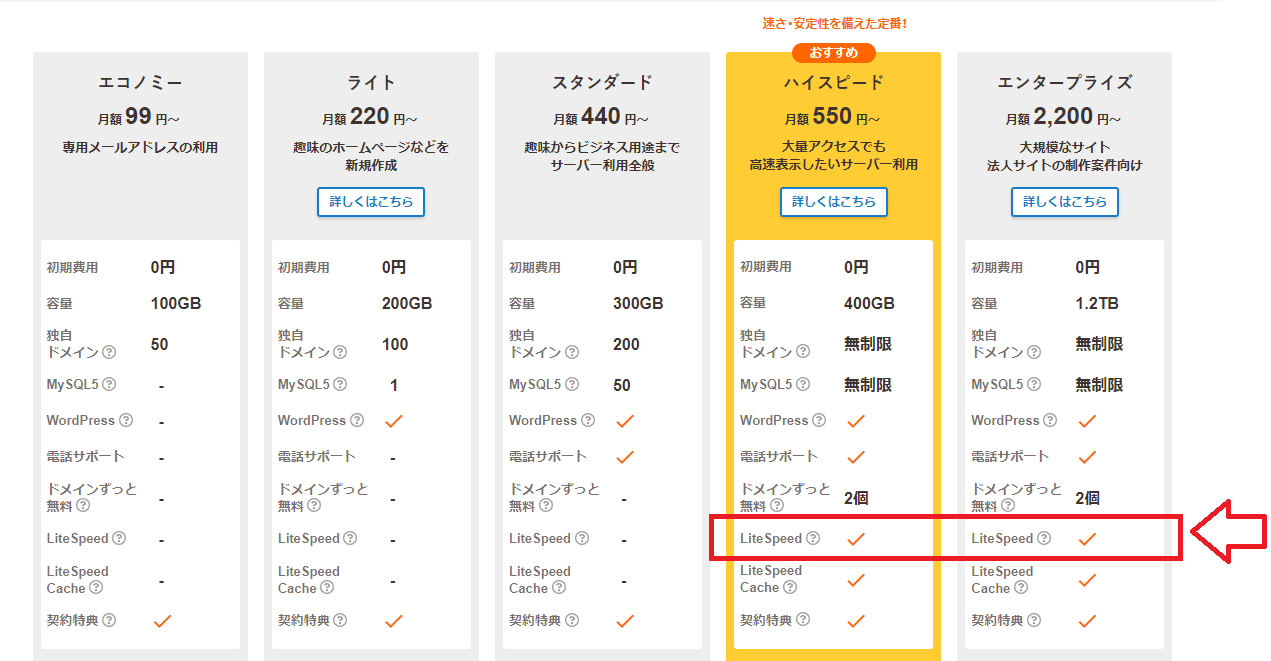Click the WordPress help icon in エコノミー plan

pos(126,420)
